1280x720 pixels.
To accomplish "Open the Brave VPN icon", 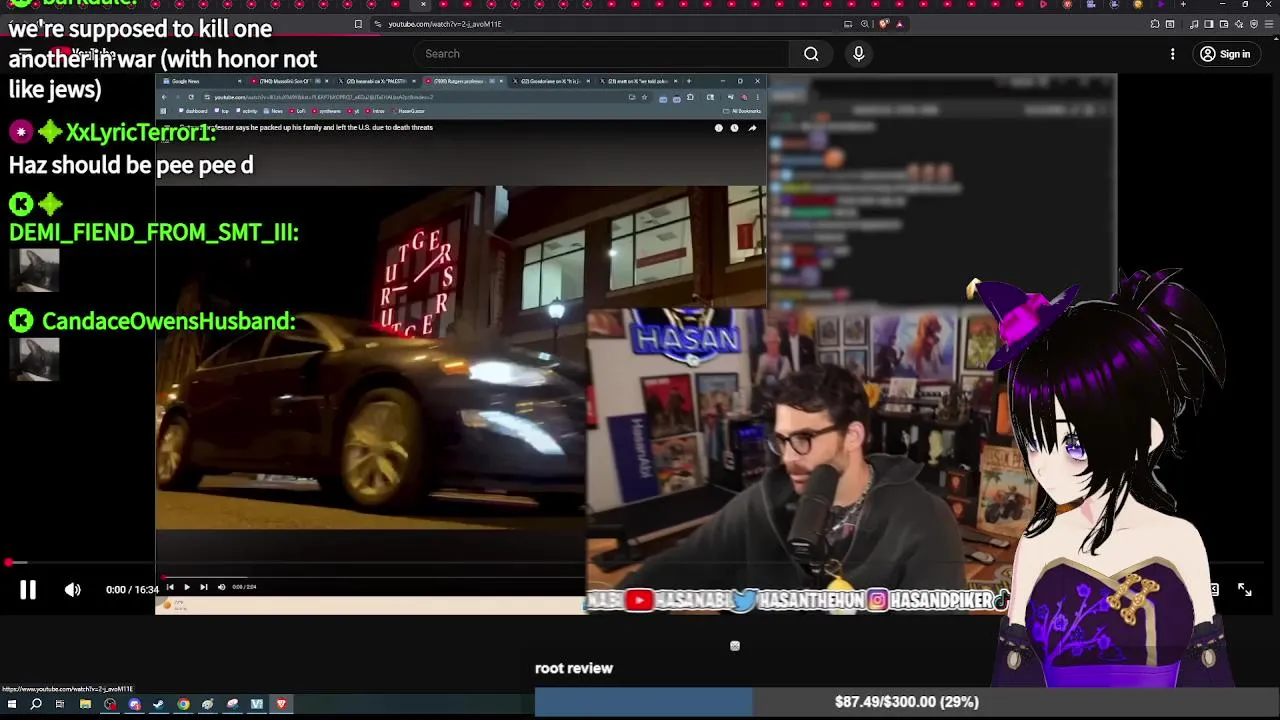I will click(x=1254, y=24).
